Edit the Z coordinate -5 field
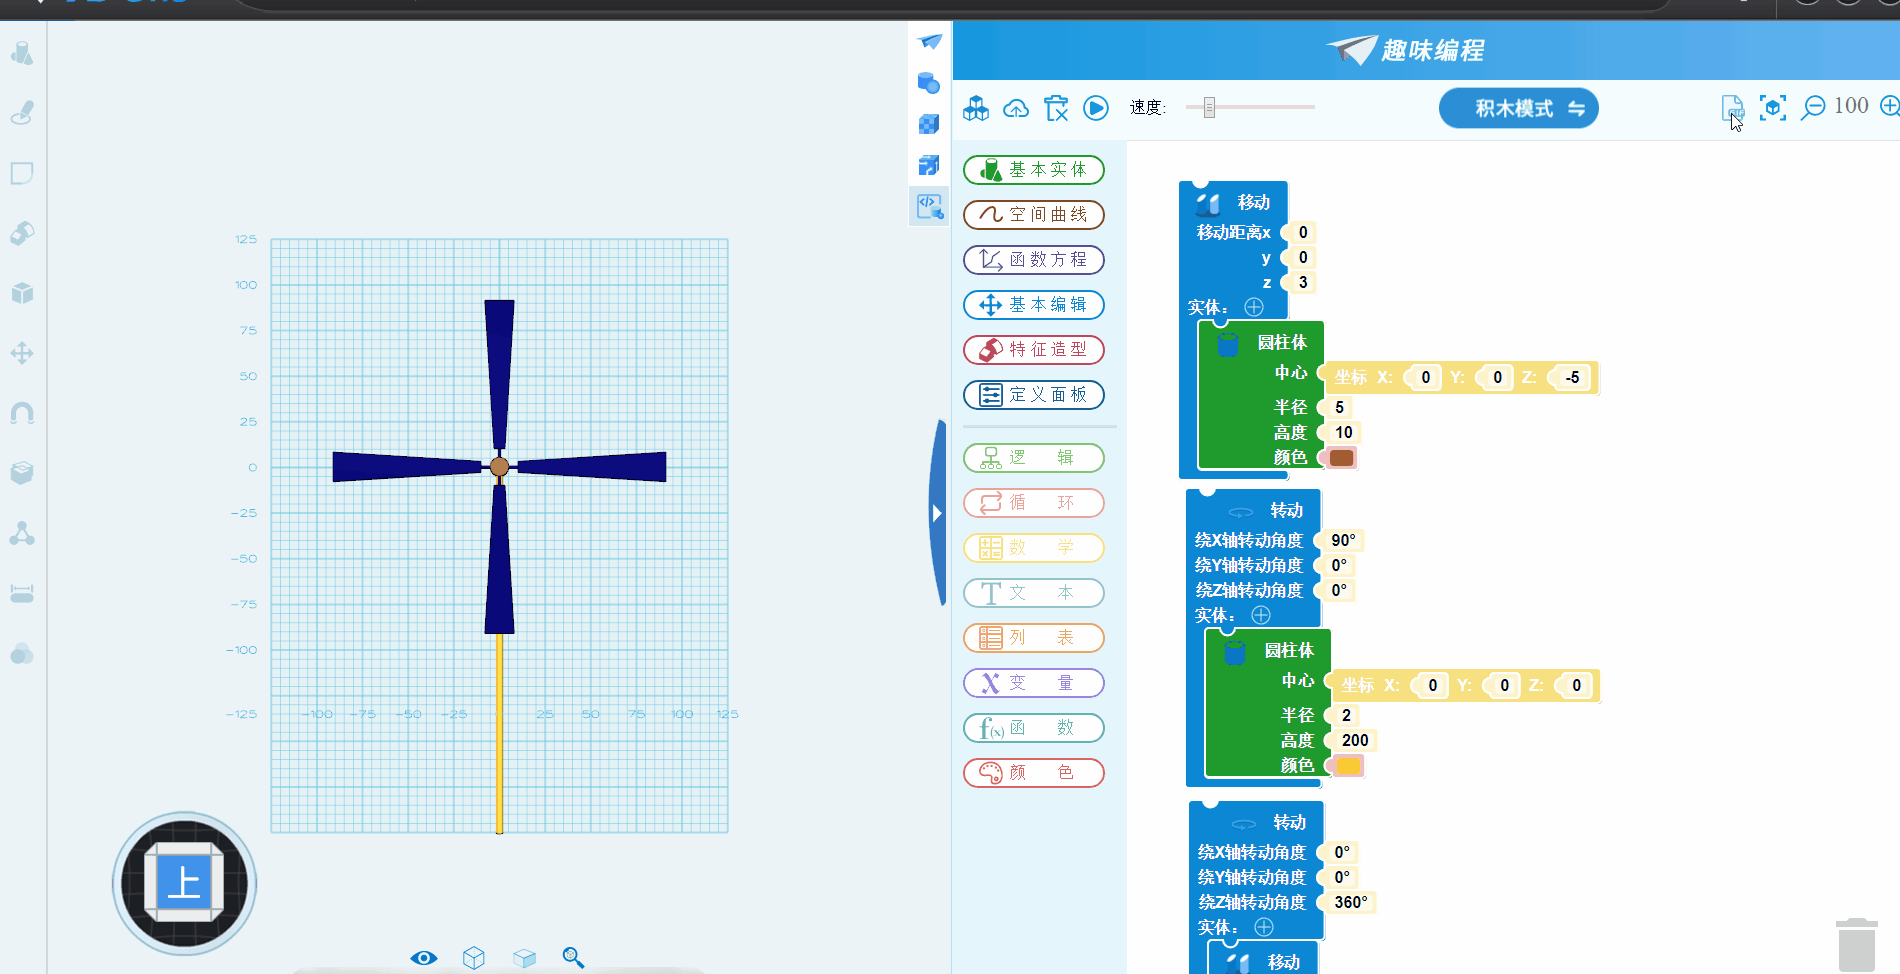 tap(1572, 378)
